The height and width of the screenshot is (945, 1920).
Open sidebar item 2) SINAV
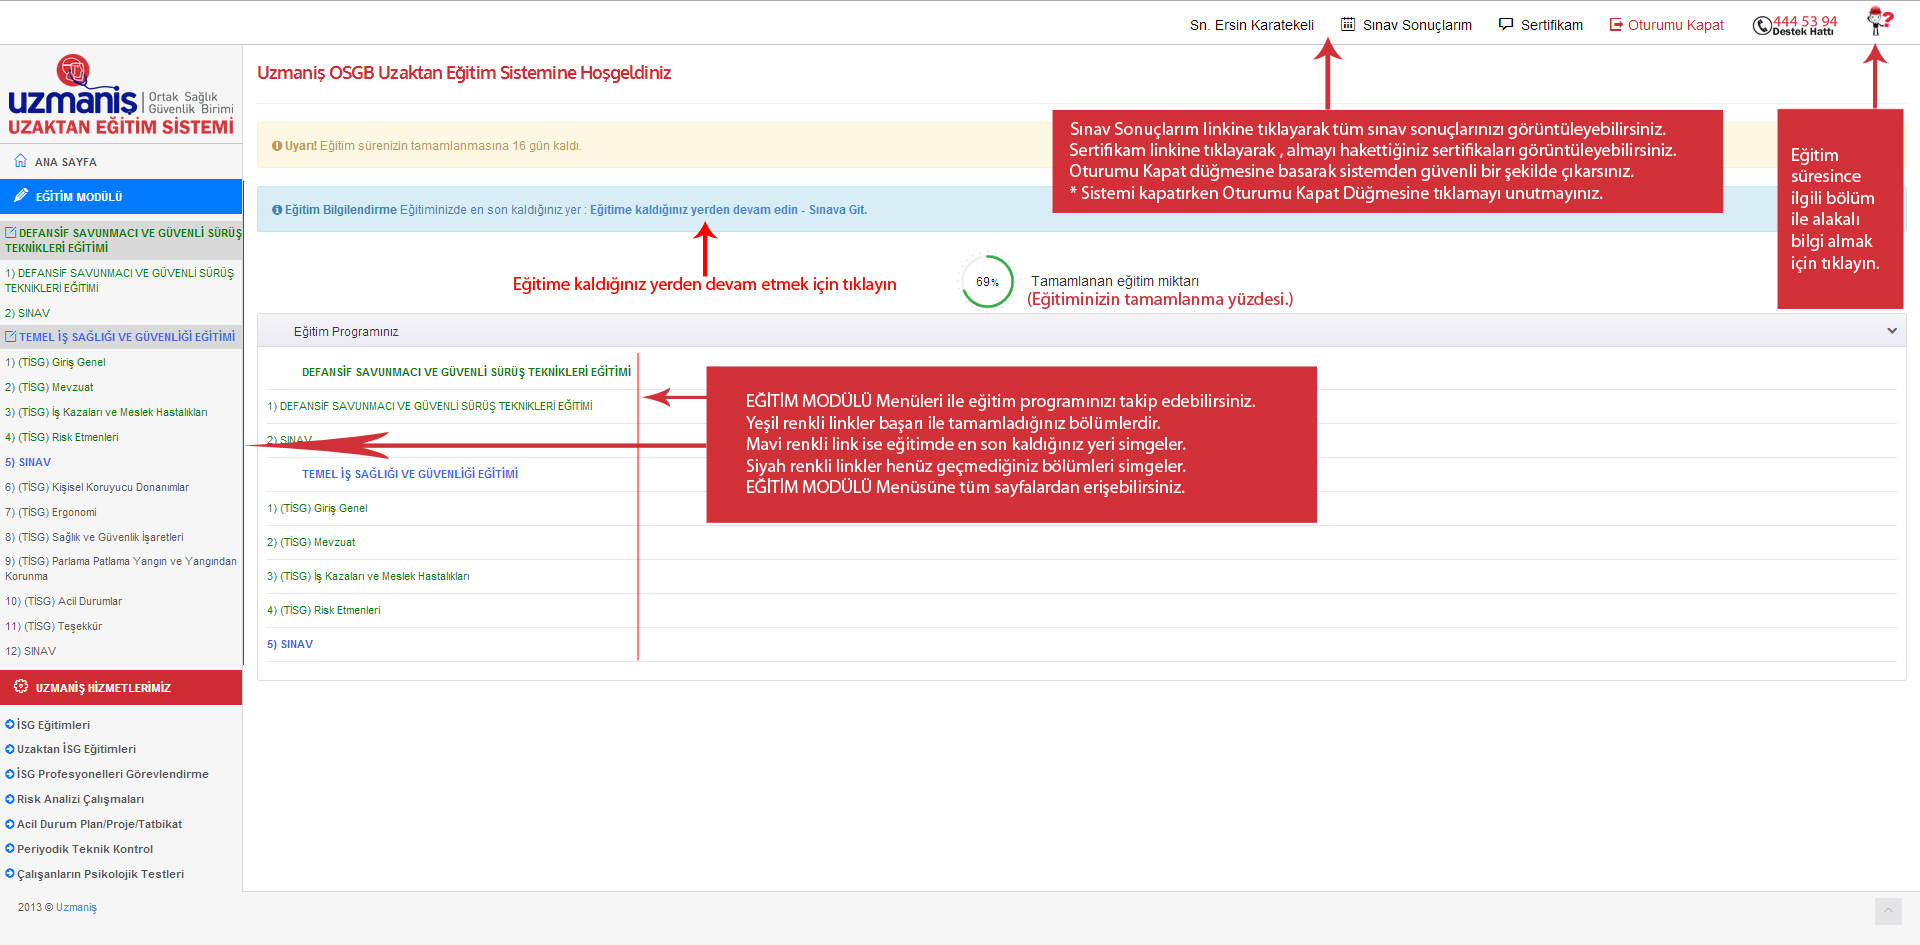[x=28, y=313]
